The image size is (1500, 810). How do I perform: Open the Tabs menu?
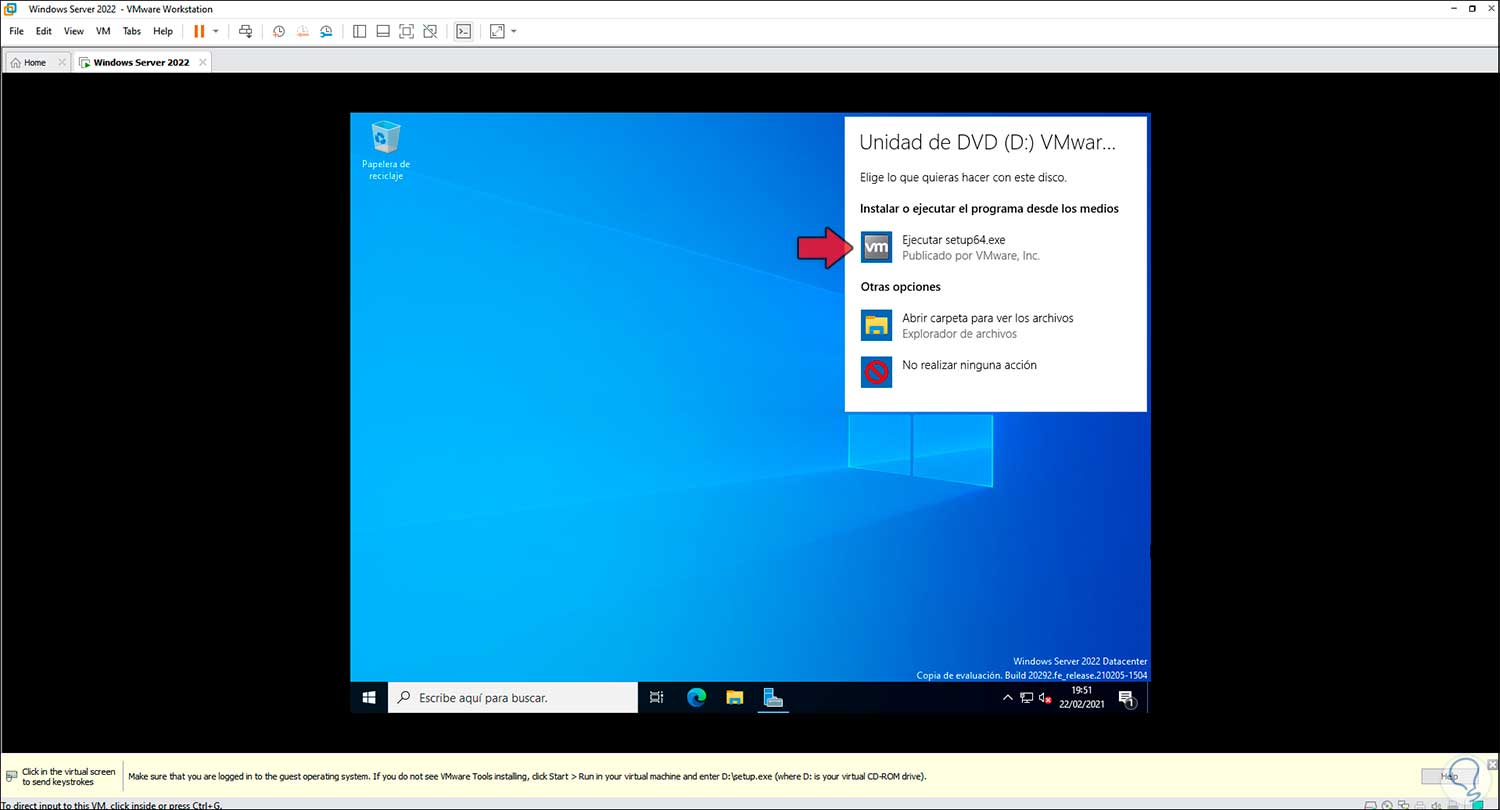132,31
